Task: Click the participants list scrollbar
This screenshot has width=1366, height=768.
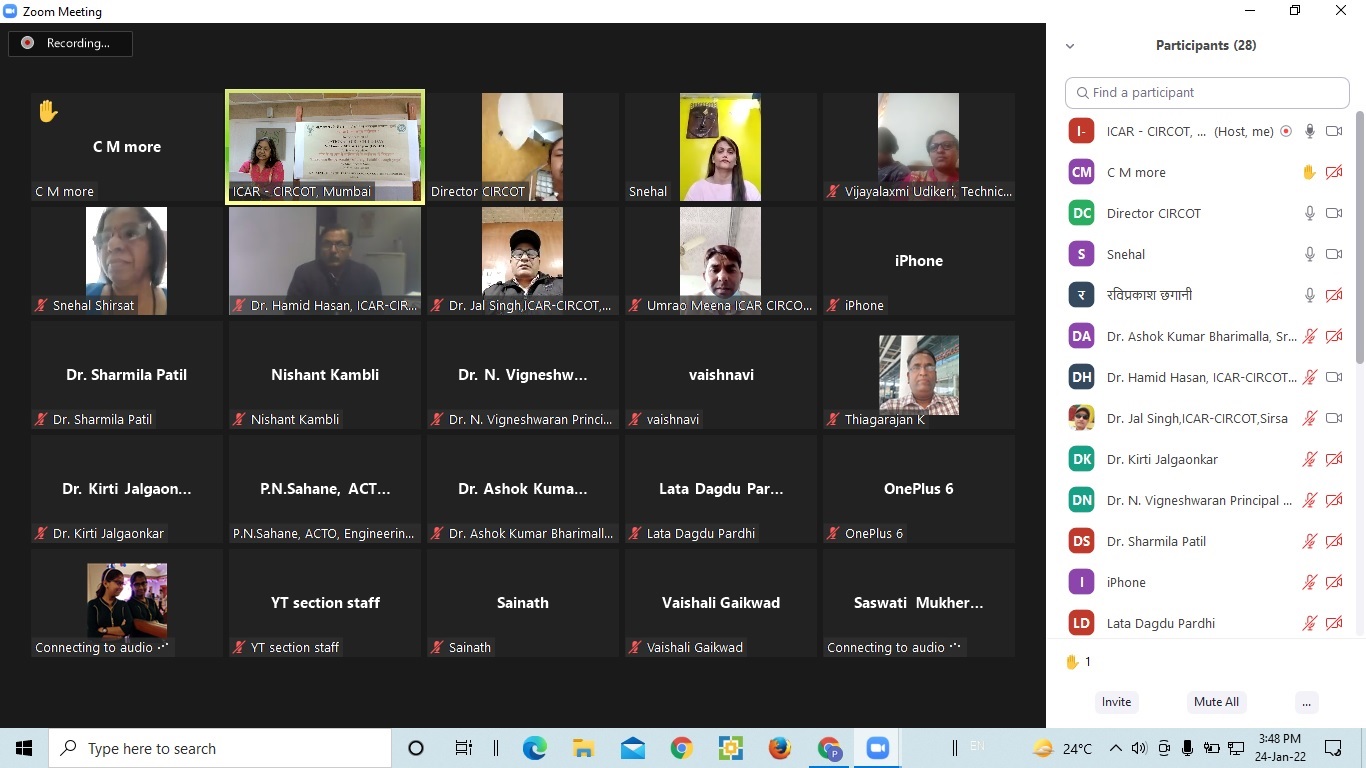Action: [x=1359, y=238]
